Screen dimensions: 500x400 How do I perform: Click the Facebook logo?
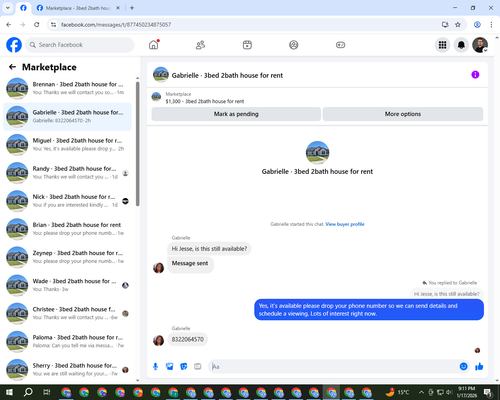pyautogui.click(x=14, y=45)
